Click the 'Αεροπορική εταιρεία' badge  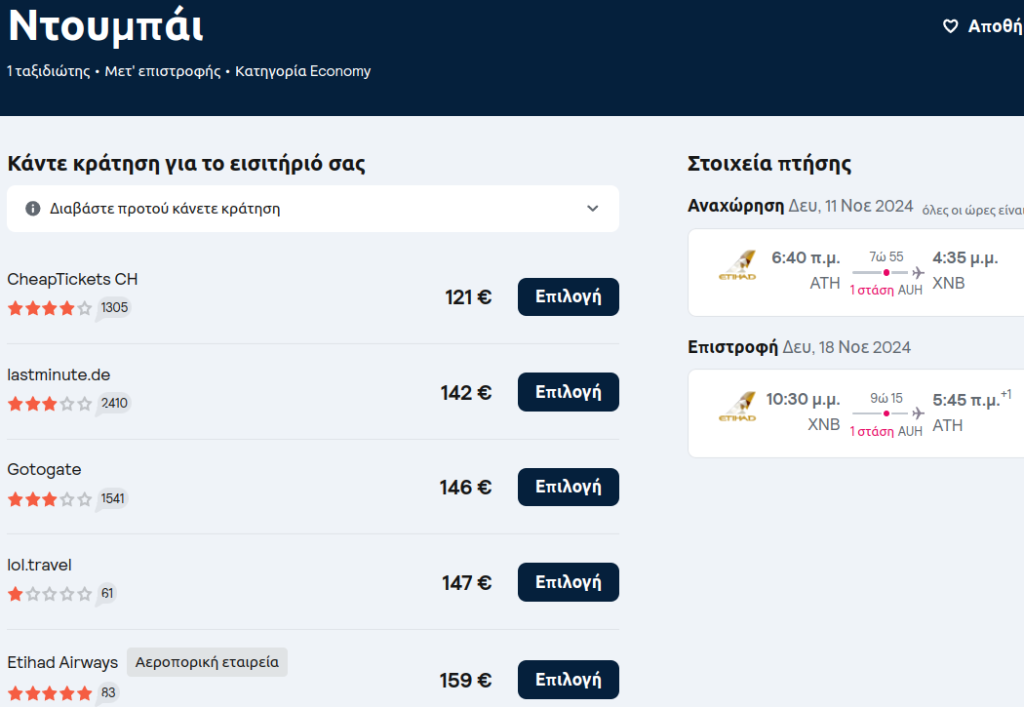pos(207,662)
